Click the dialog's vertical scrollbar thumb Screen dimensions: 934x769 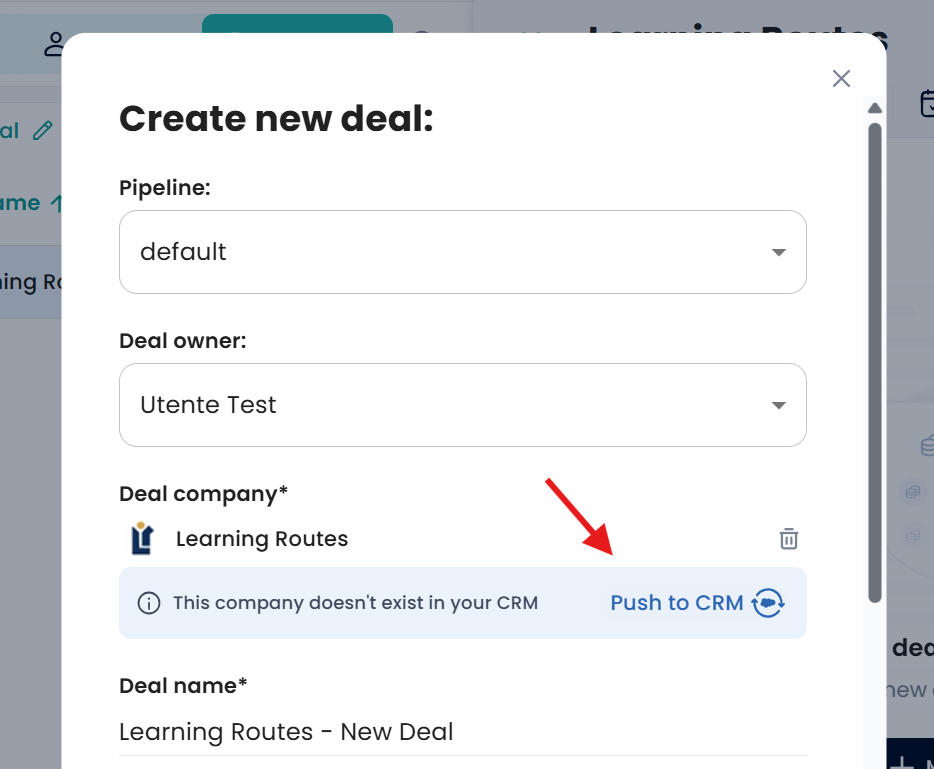875,360
